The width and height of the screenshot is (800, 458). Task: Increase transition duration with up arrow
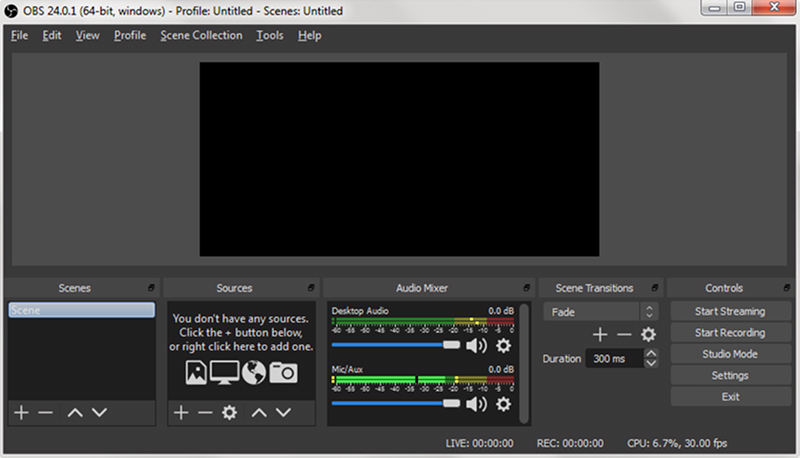tap(651, 353)
